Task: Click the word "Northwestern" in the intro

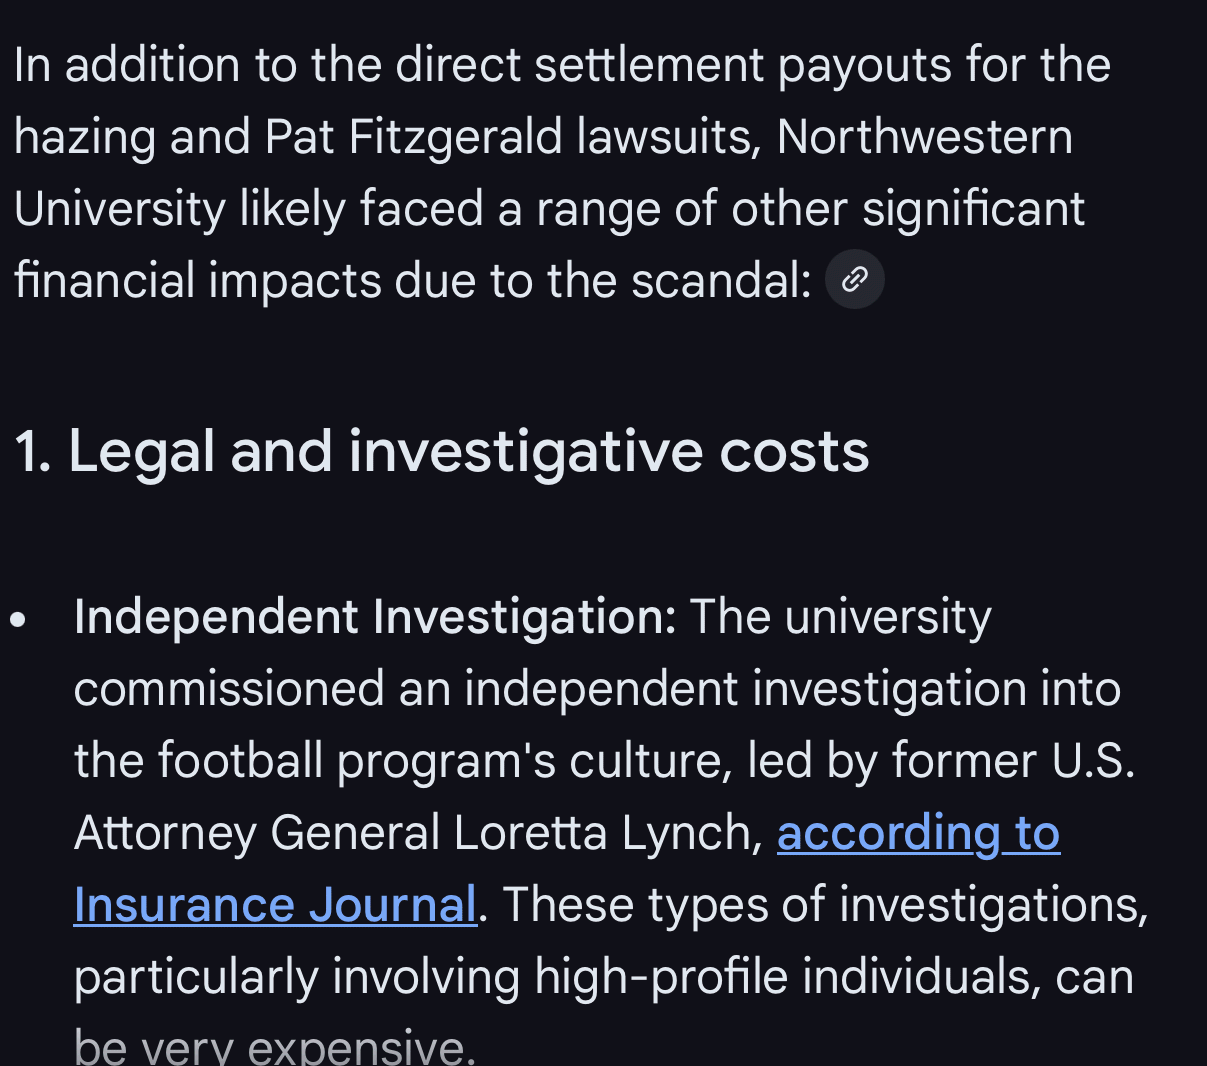Action: pyautogui.click(x=924, y=137)
